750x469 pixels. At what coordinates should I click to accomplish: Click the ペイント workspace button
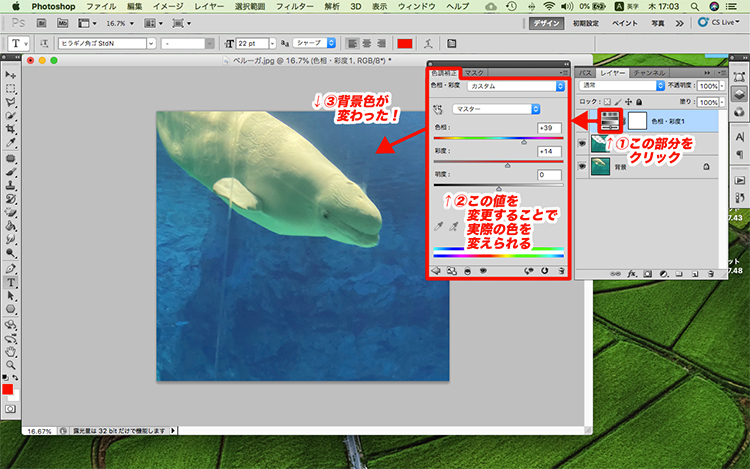[625, 23]
